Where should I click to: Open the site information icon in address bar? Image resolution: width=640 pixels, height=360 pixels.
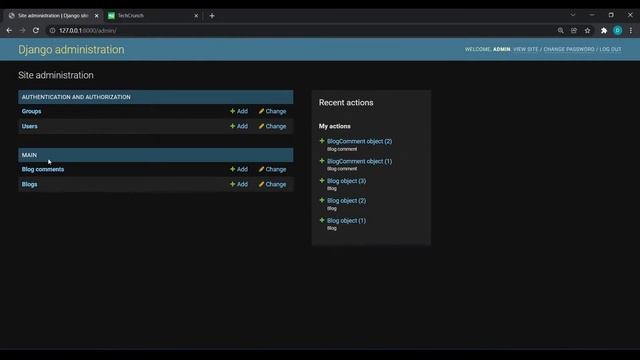(52, 31)
